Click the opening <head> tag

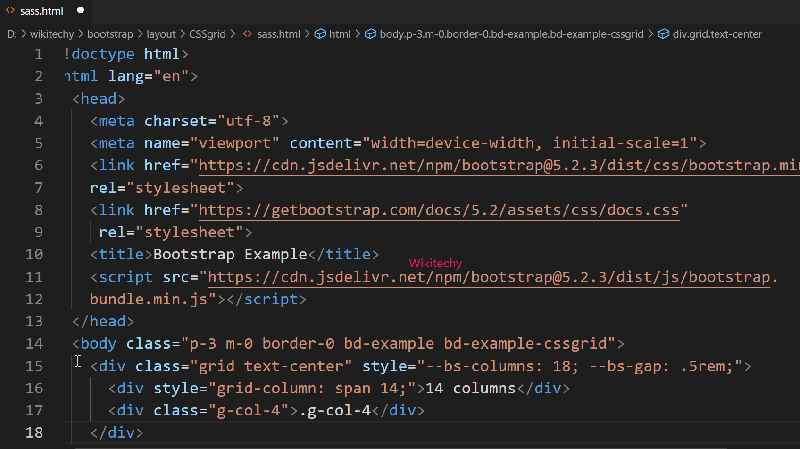98,98
